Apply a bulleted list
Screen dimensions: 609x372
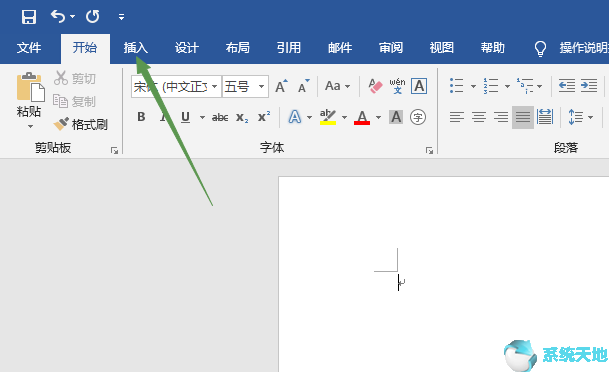[456, 86]
